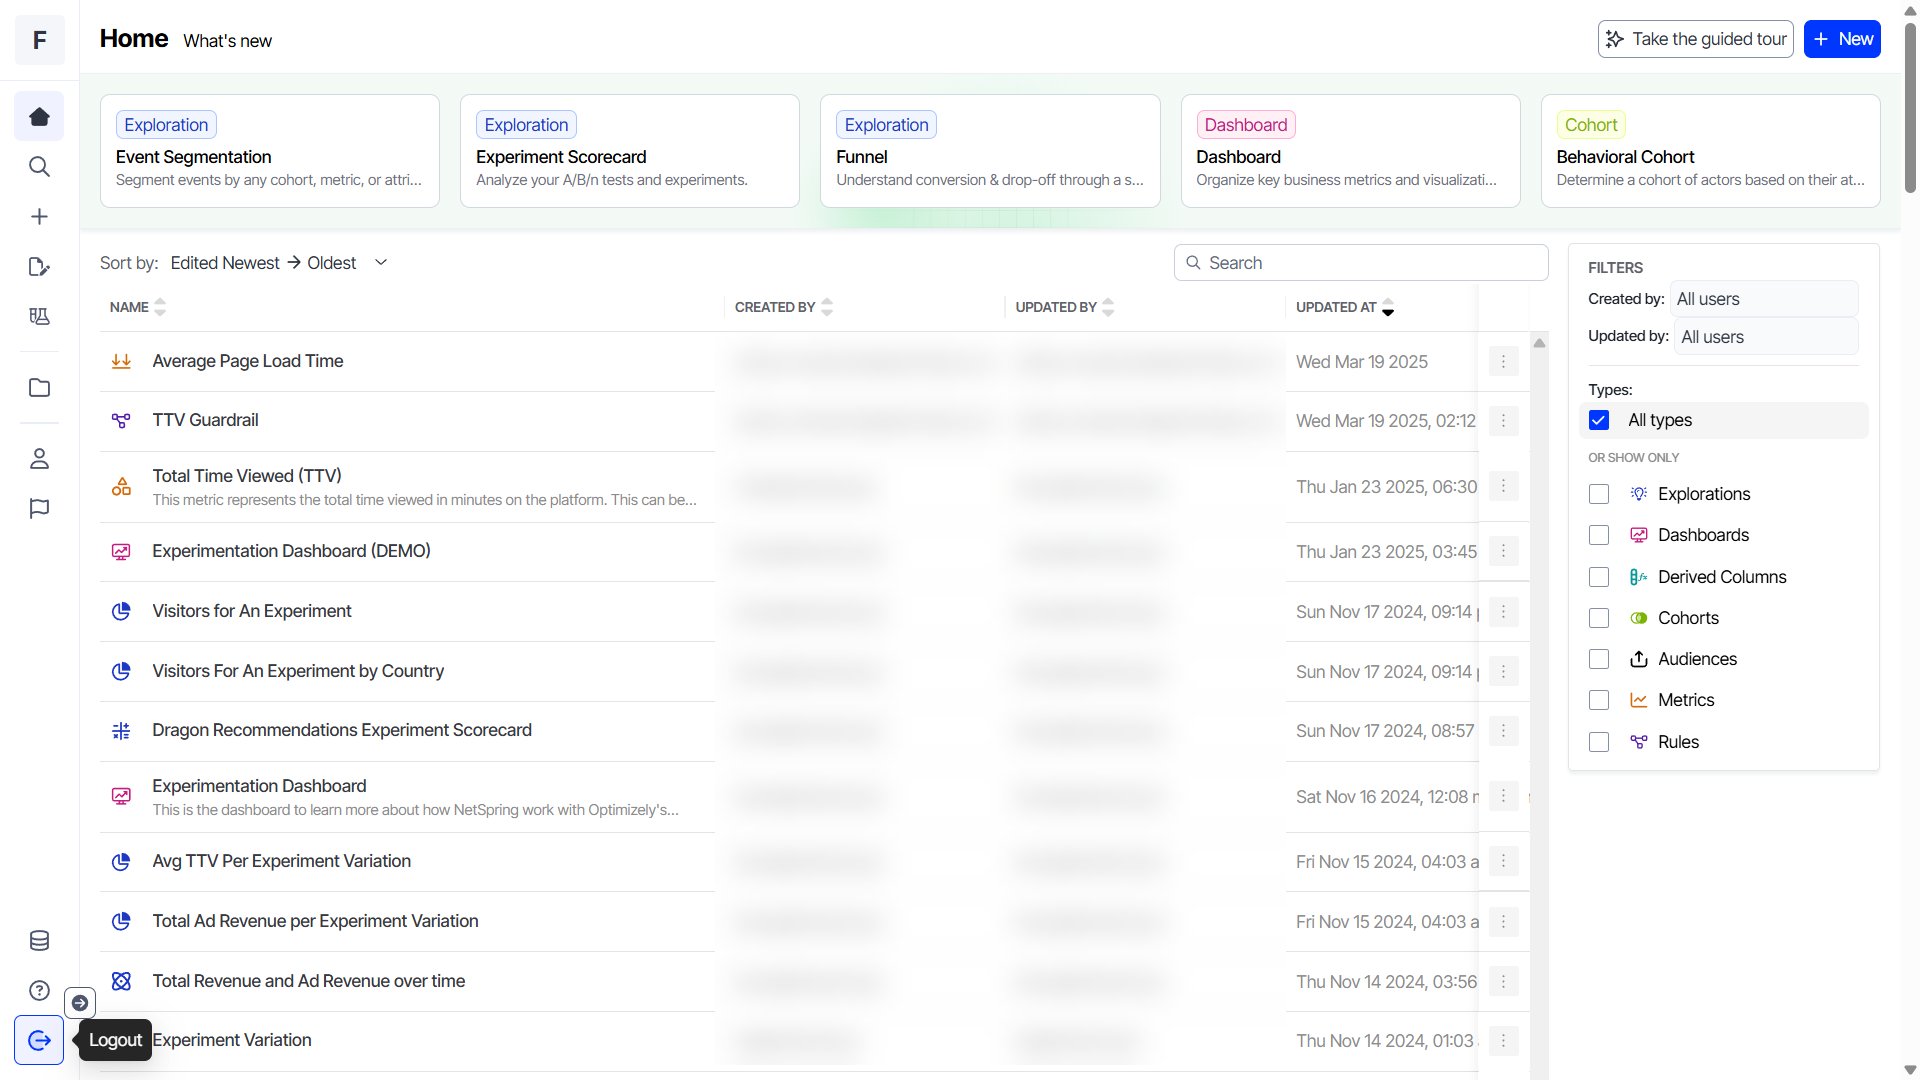The height and width of the screenshot is (1080, 1920).
Task: Open Experimentation Dashboard with NetSpring description
Action: [259, 786]
